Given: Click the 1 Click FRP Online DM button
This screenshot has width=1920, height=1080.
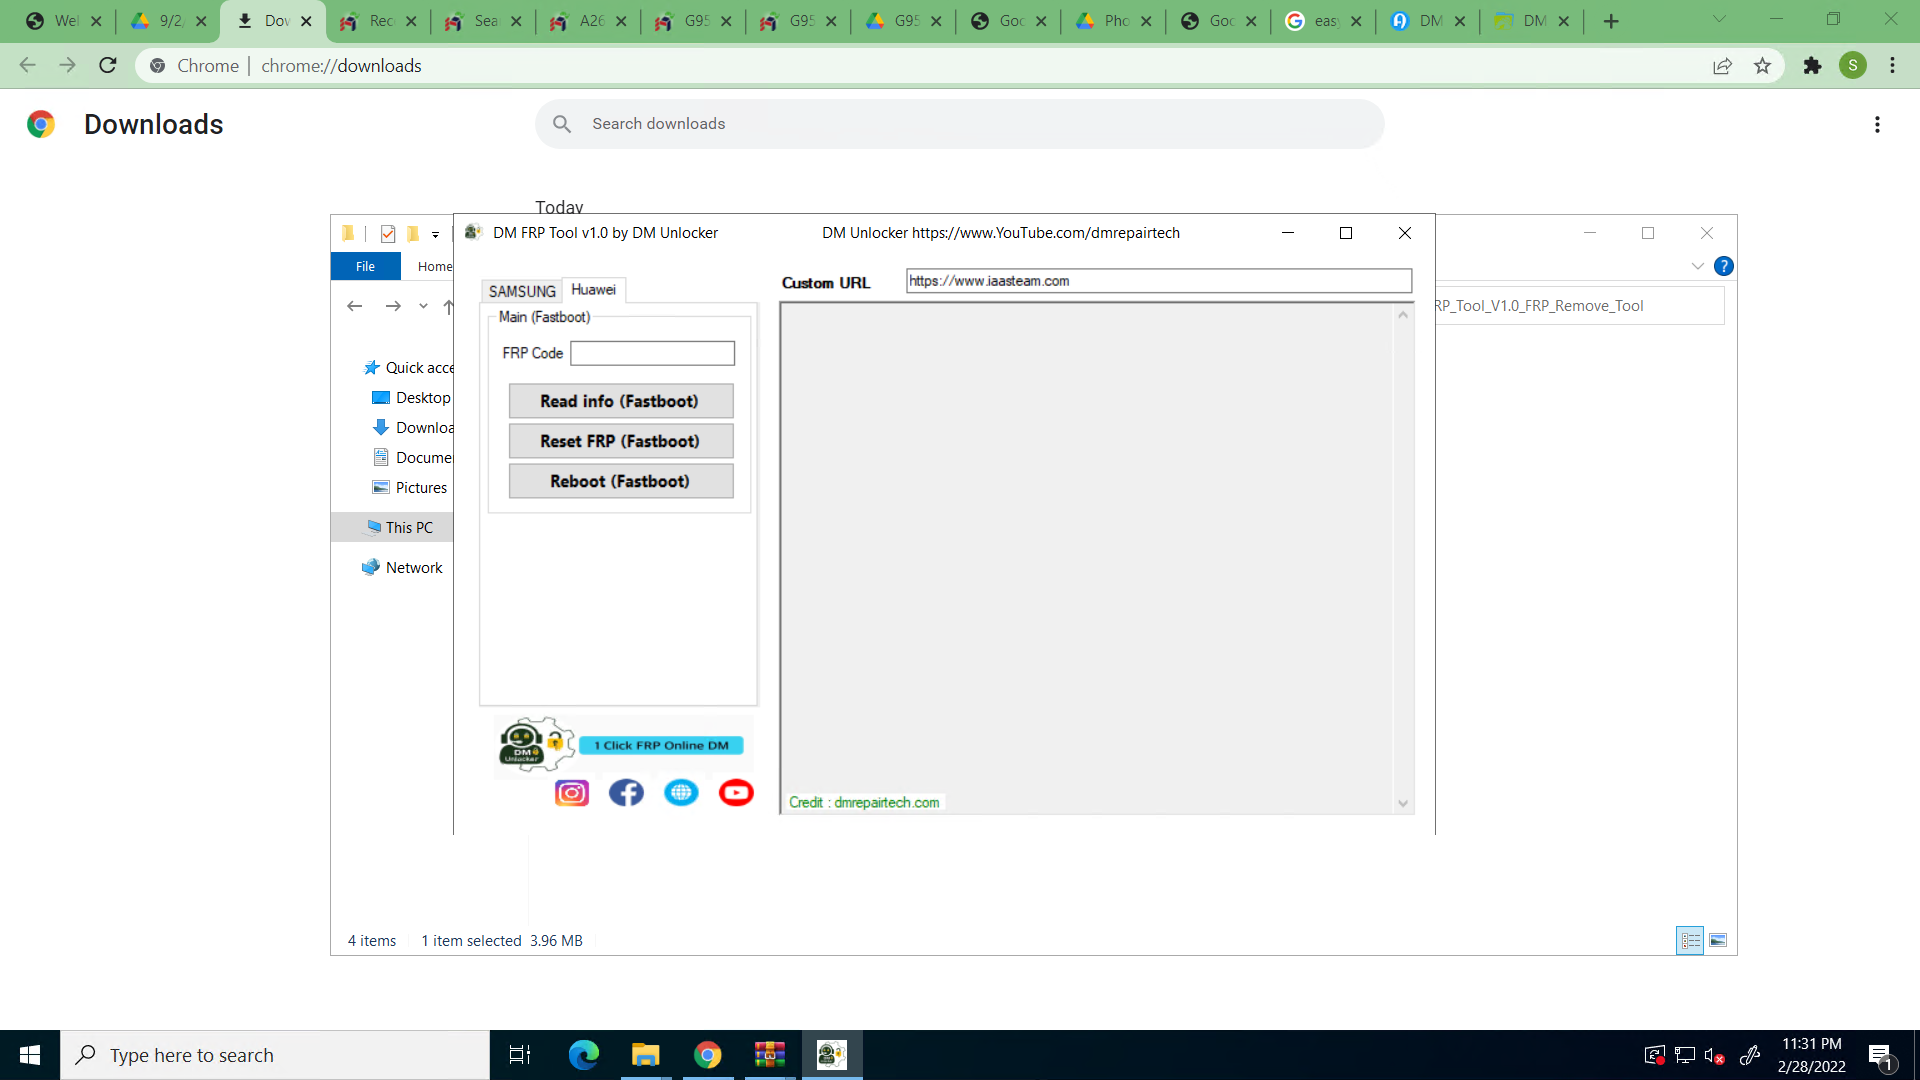Looking at the screenshot, I should coord(661,745).
